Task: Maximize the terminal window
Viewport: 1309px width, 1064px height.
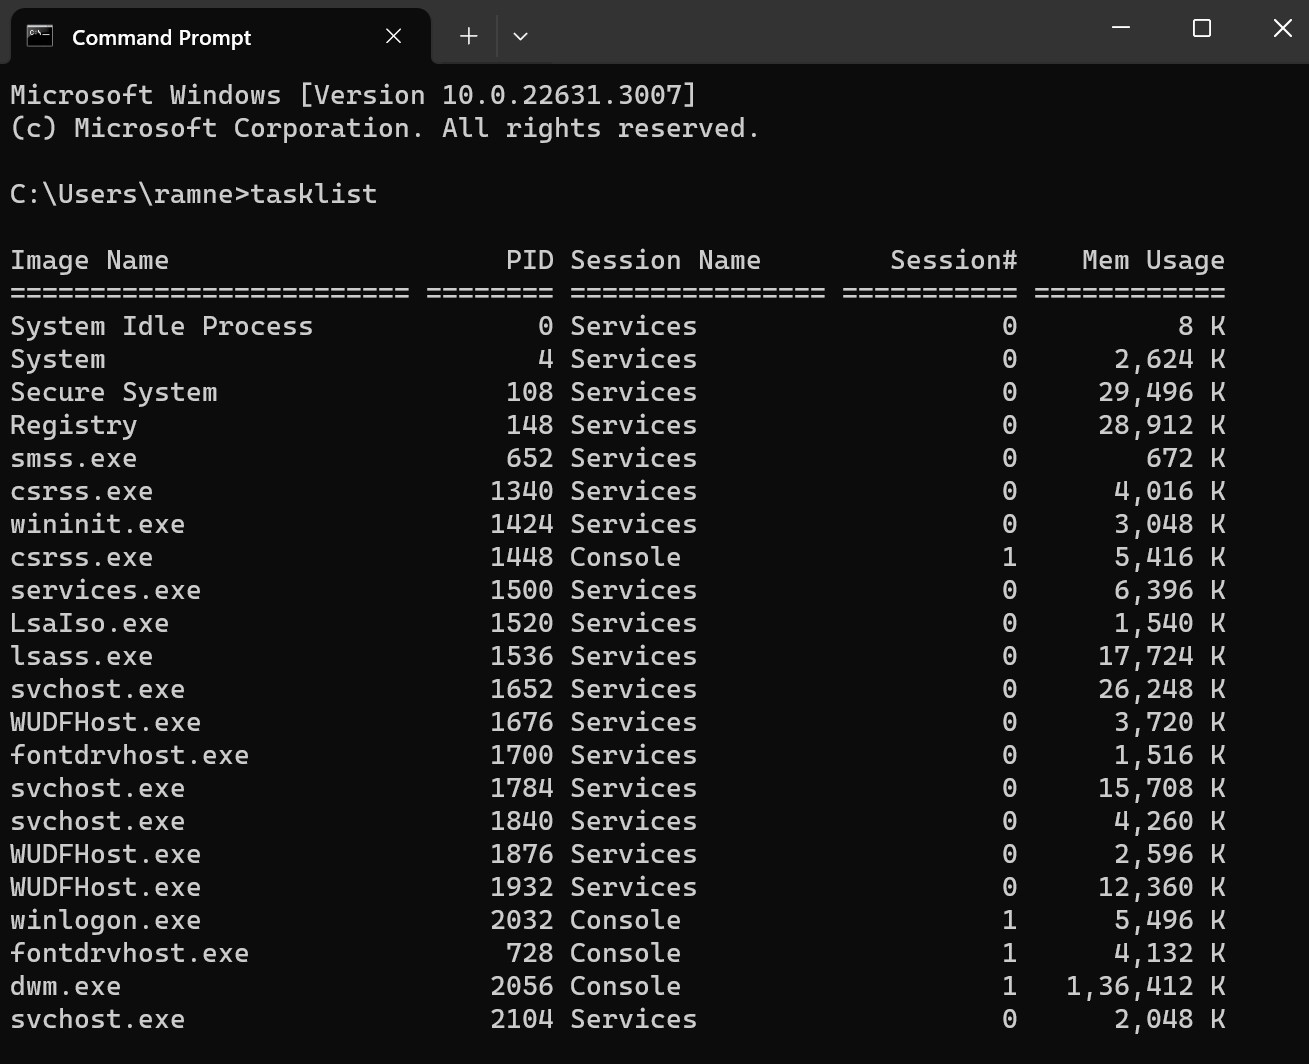Action: click(1202, 28)
